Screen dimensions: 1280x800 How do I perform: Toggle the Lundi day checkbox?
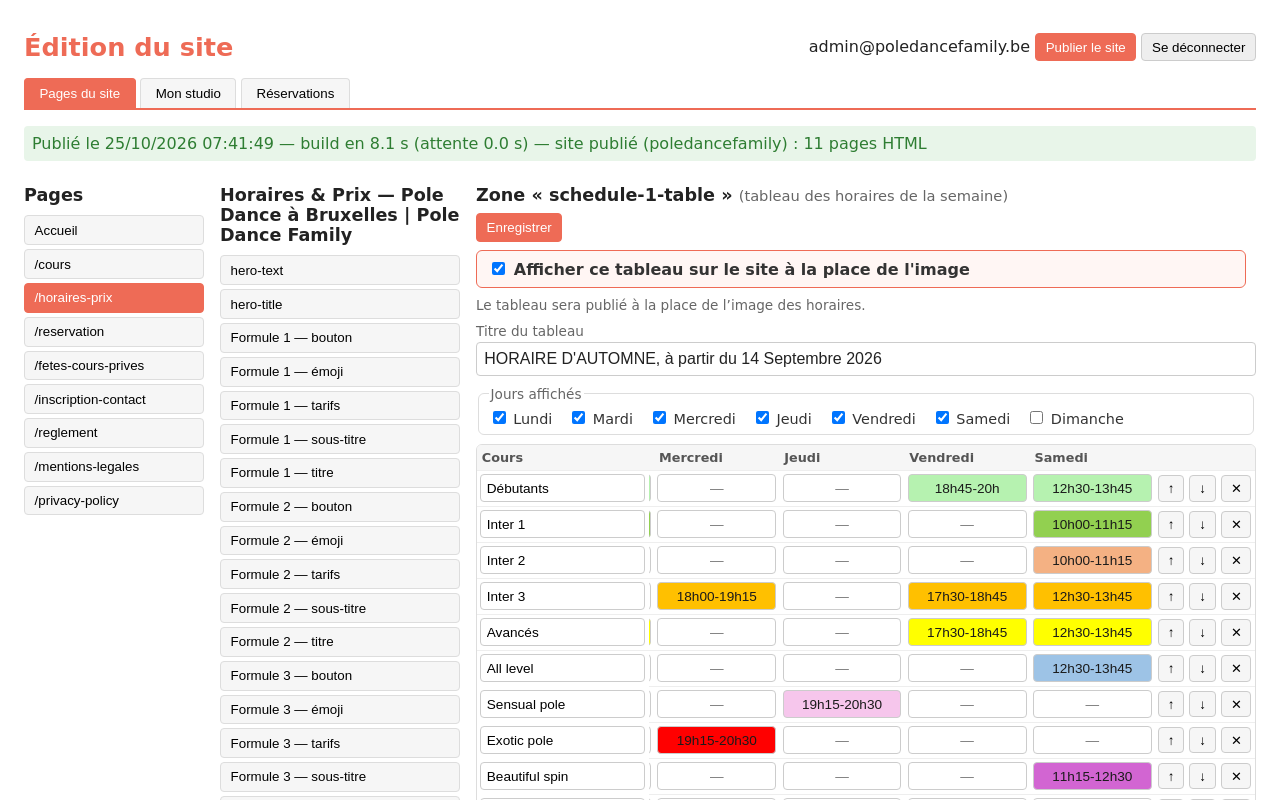tap(499, 417)
